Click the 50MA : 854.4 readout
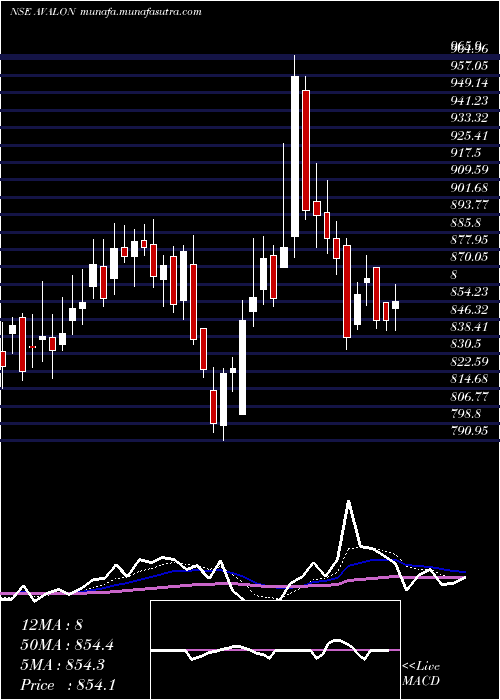 point(67,645)
